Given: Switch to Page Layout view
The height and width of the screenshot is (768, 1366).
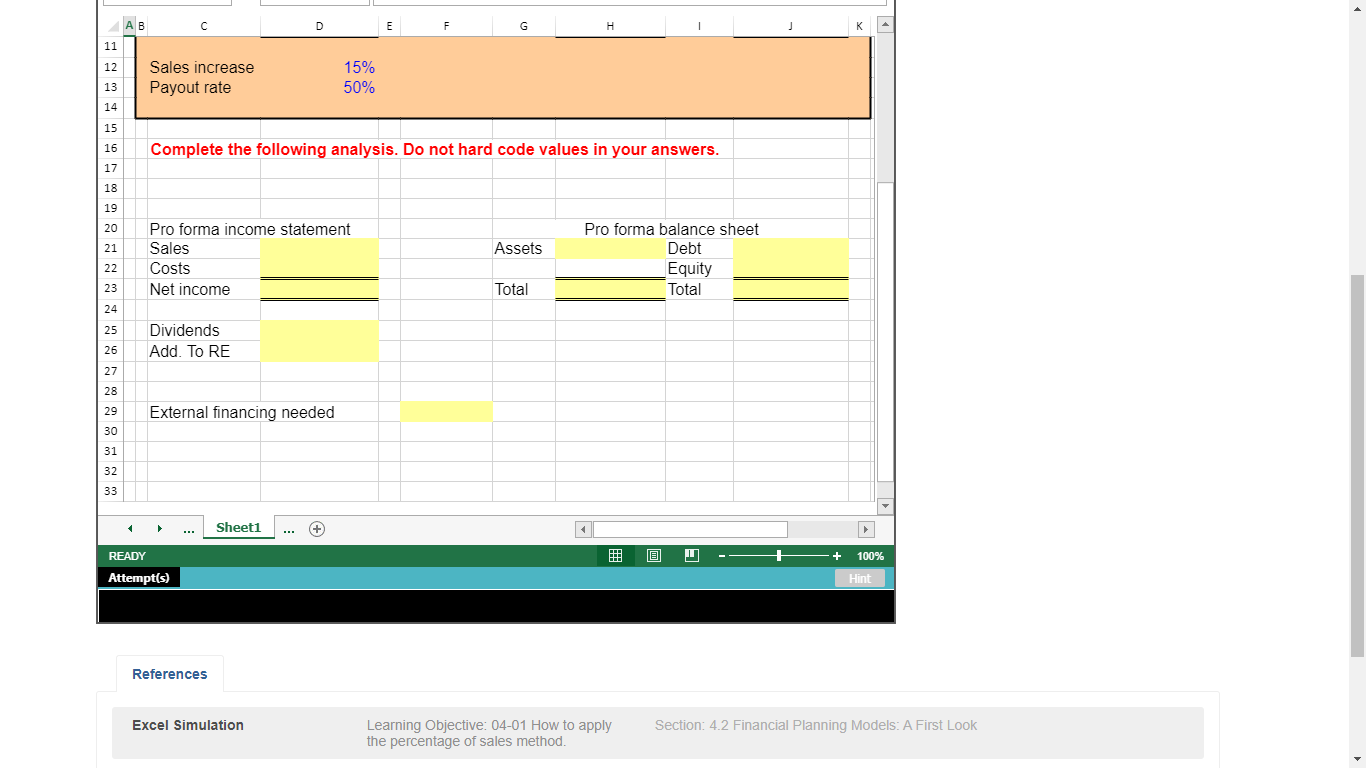Looking at the screenshot, I should [653, 556].
